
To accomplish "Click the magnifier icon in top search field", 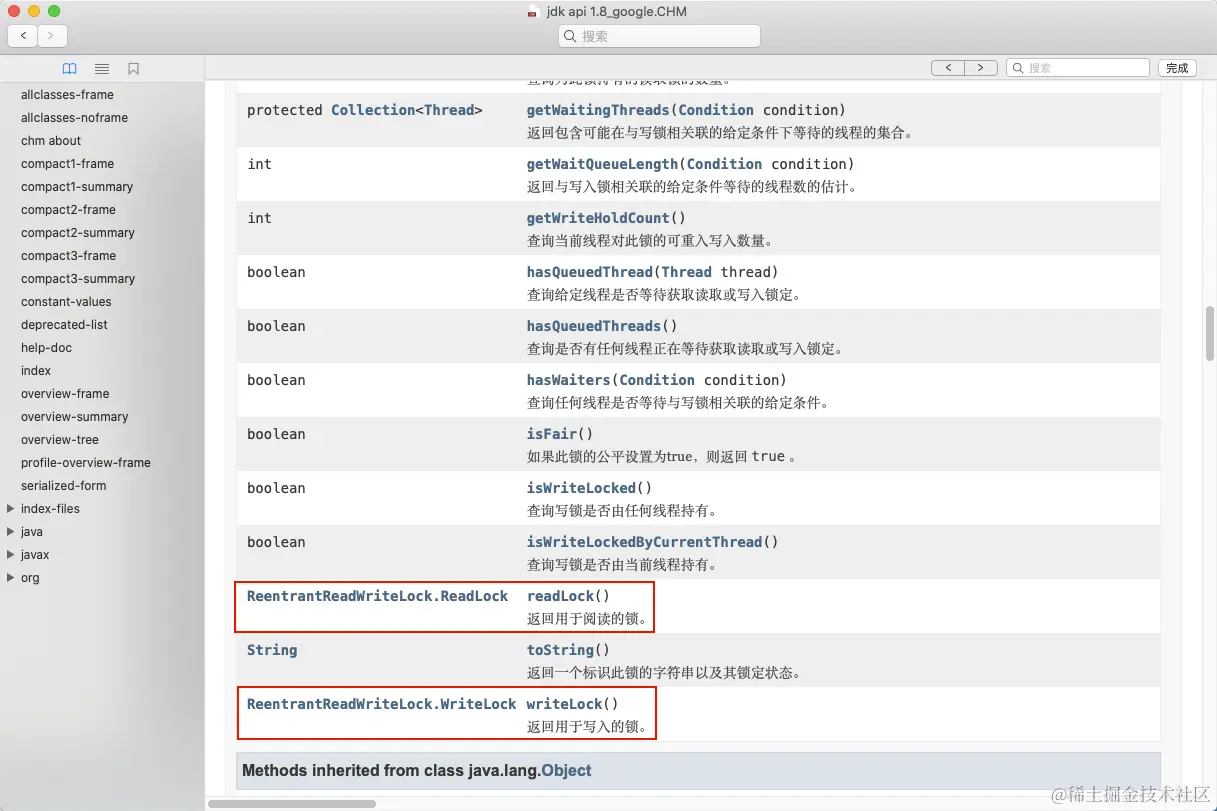I will 570,36.
